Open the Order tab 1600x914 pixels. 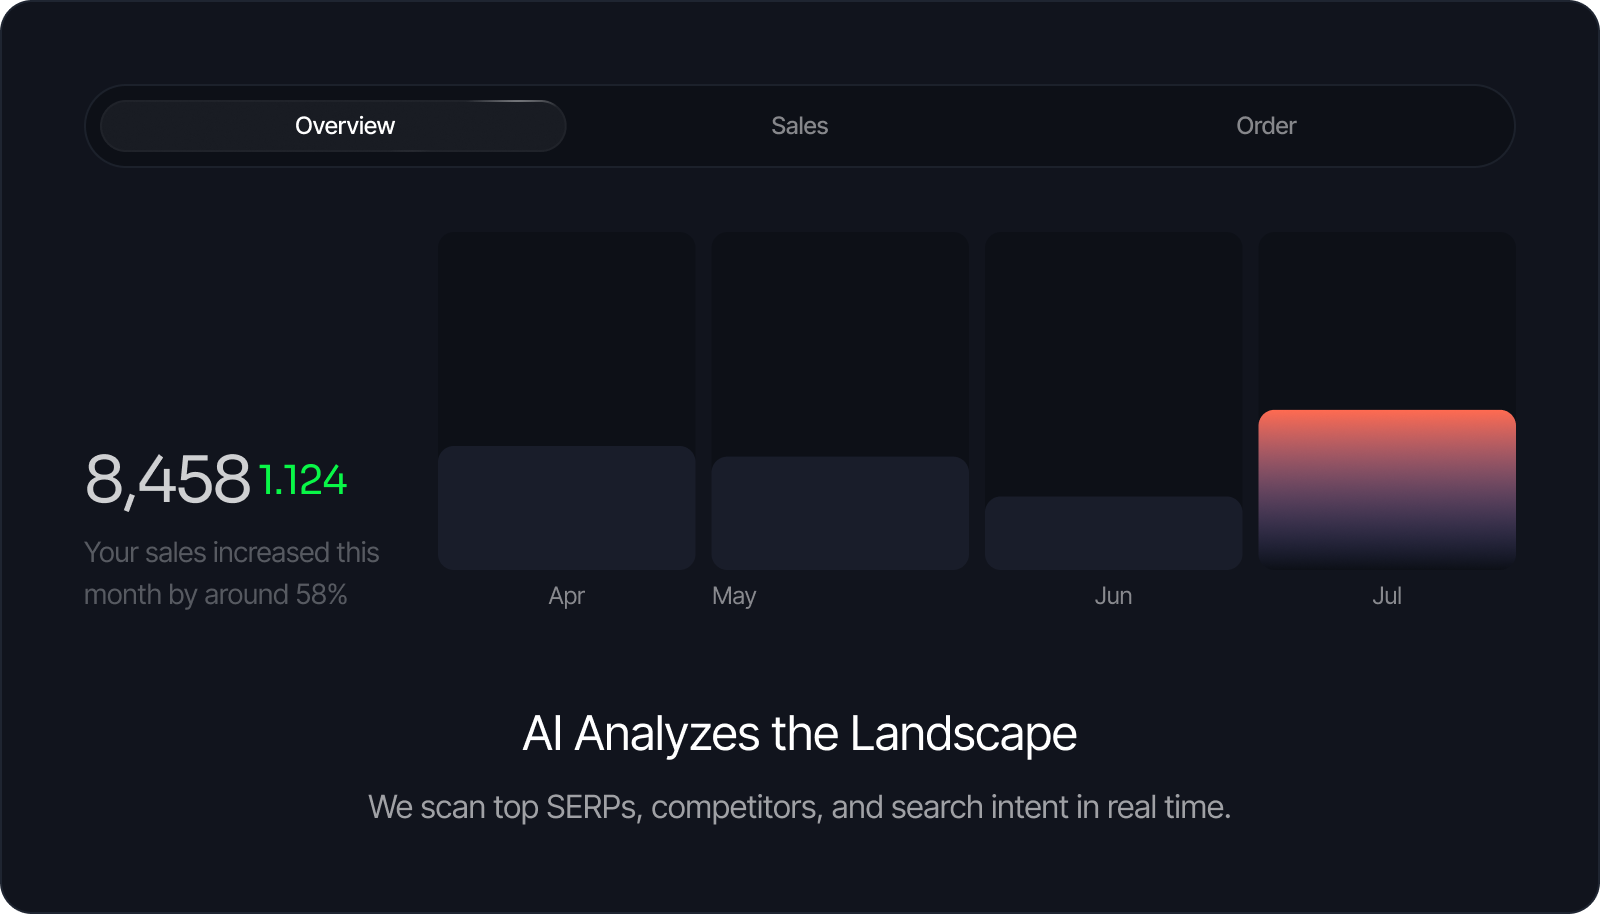pyautogui.click(x=1265, y=126)
